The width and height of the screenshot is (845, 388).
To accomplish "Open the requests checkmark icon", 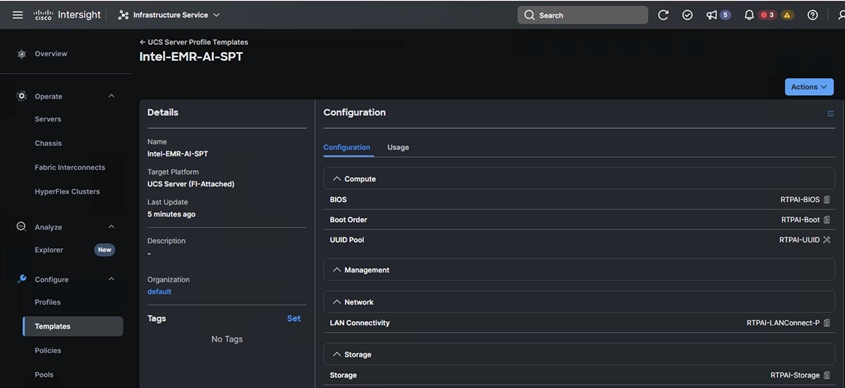I will 687,15.
